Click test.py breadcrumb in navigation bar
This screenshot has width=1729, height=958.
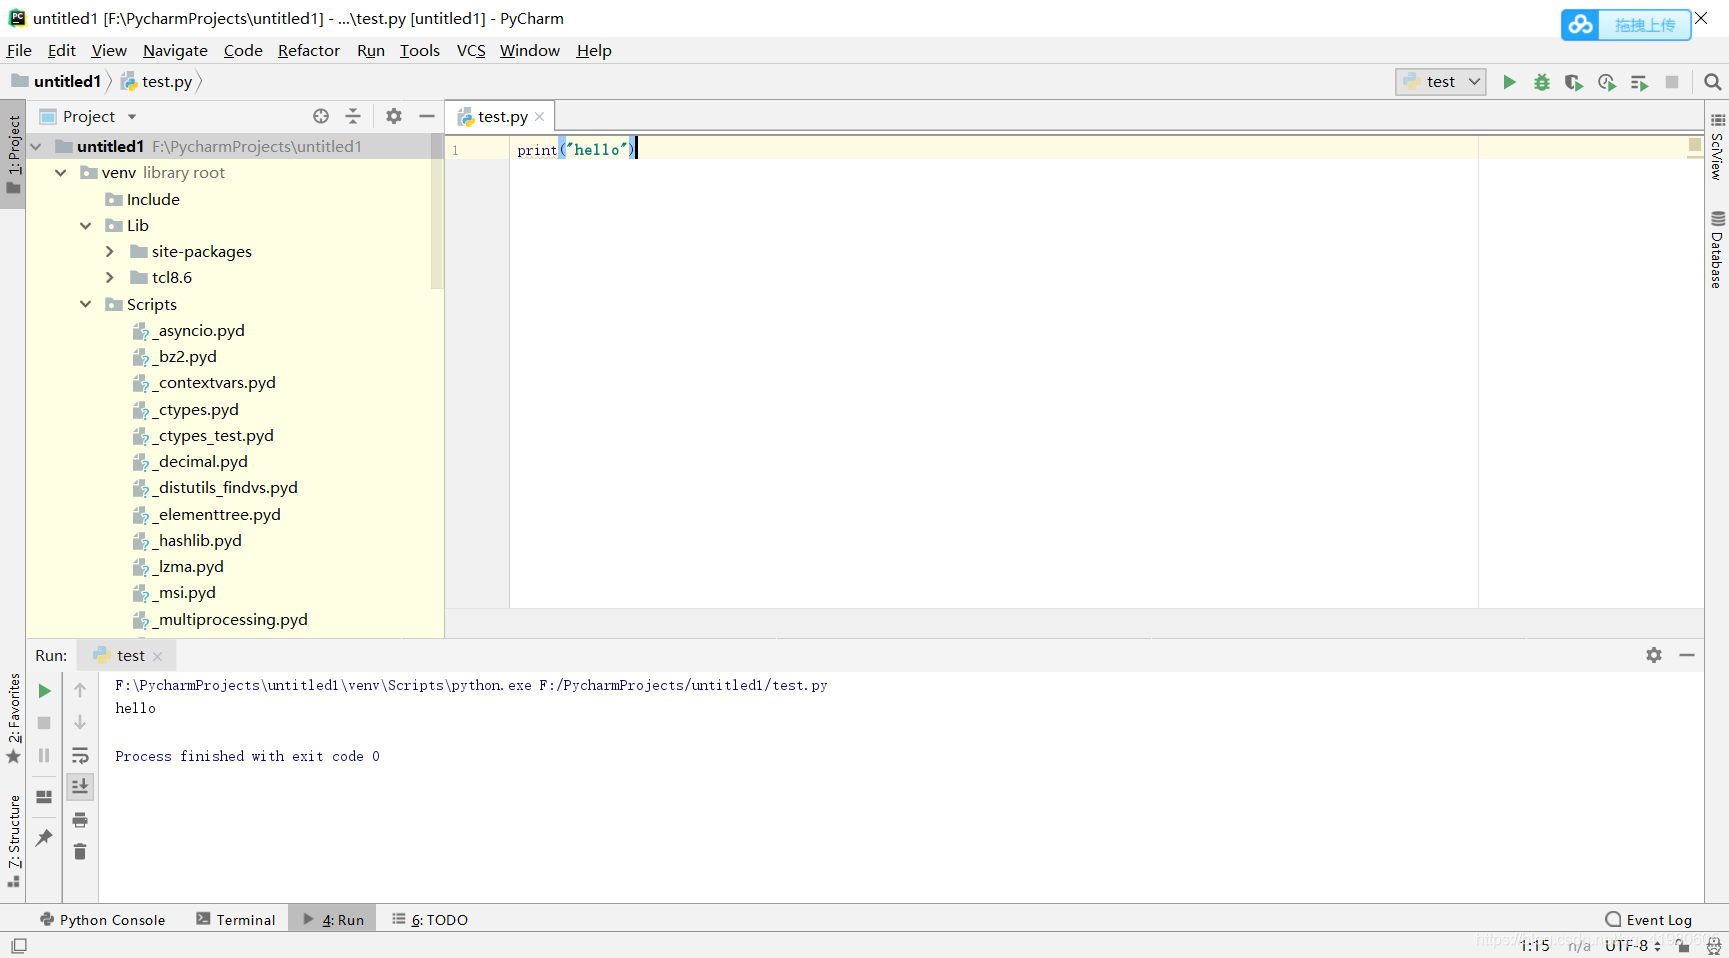point(157,81)
